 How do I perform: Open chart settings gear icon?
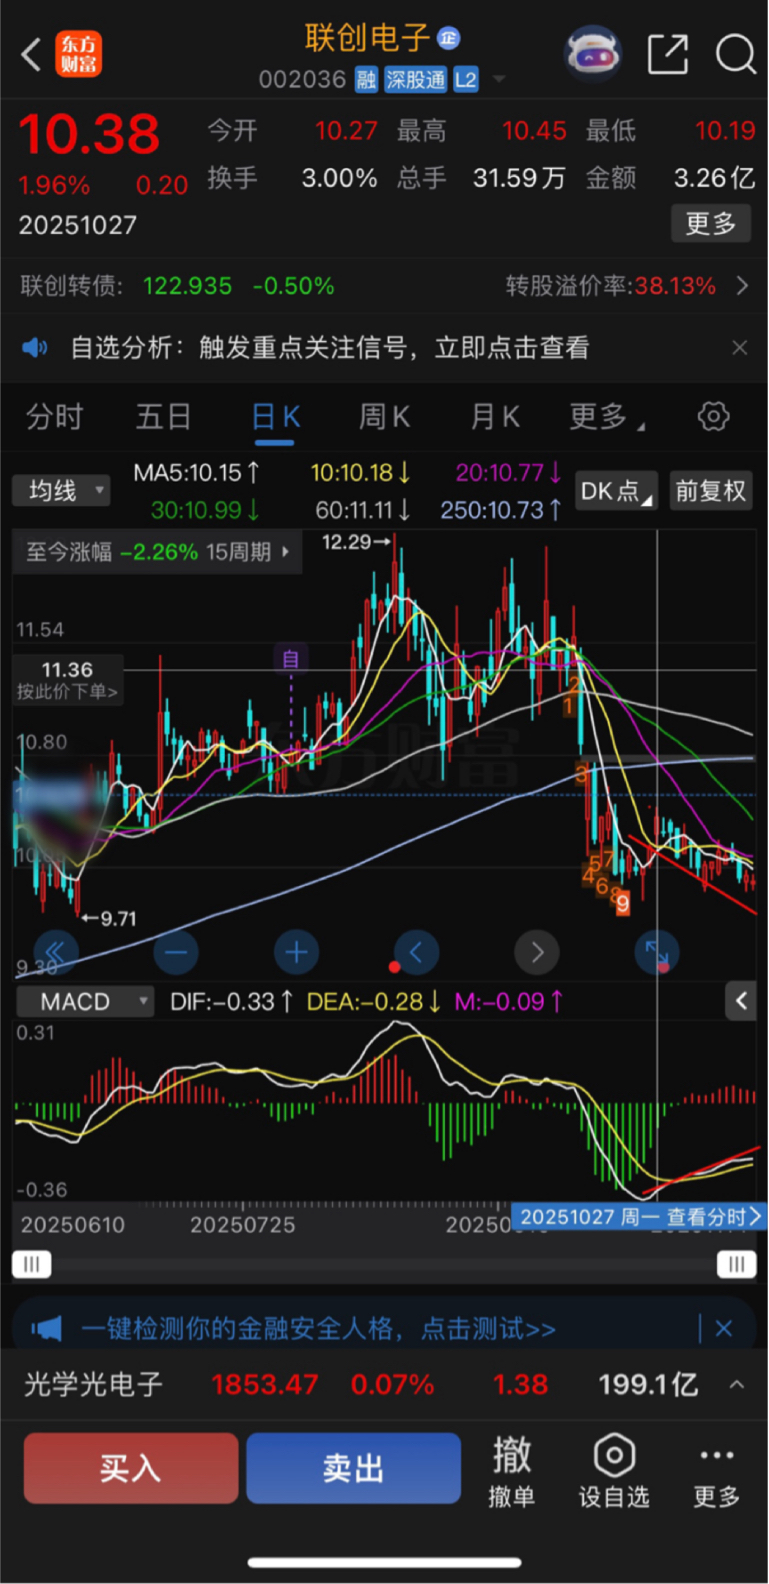point(713,416)
